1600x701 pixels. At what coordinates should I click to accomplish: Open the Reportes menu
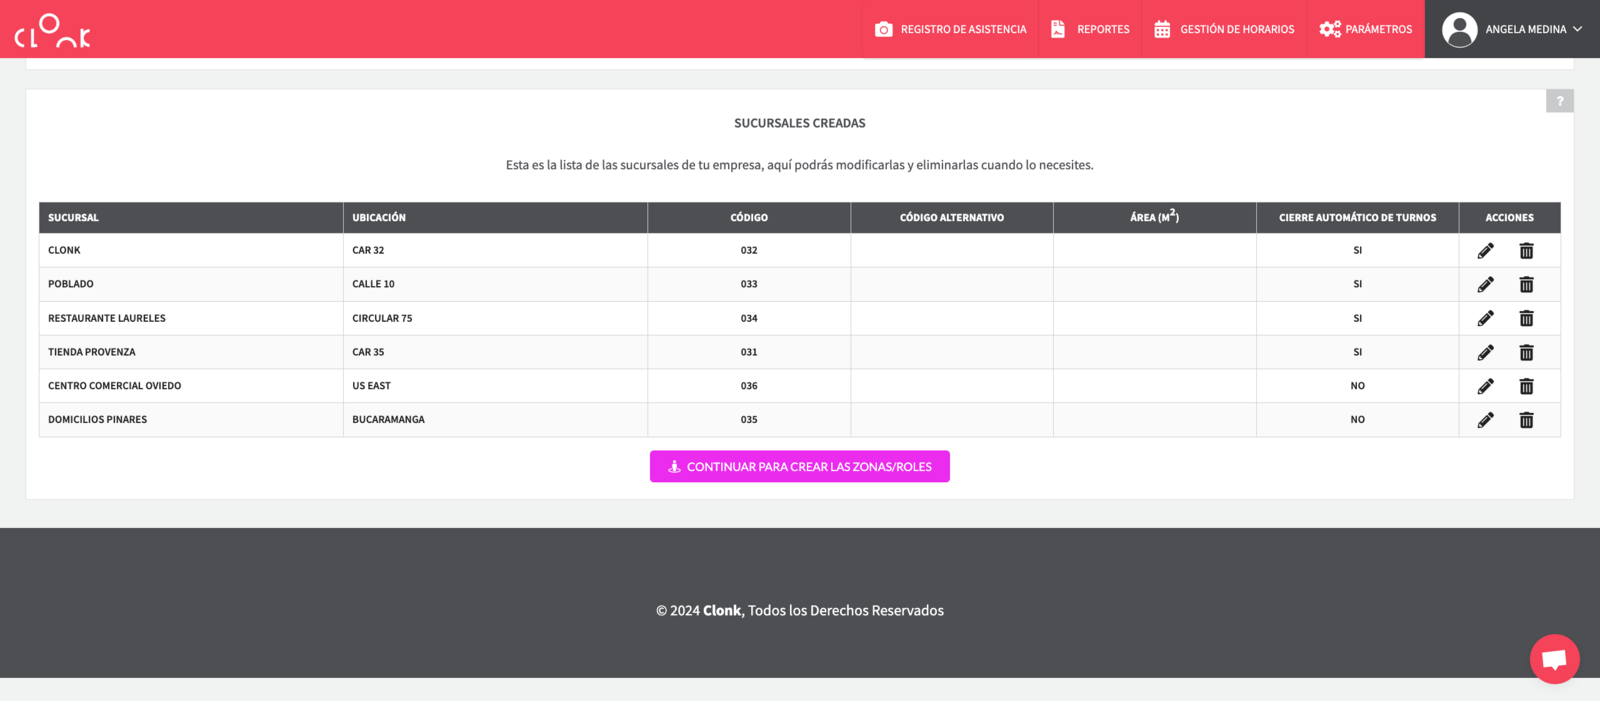(x=1090, y=29)
